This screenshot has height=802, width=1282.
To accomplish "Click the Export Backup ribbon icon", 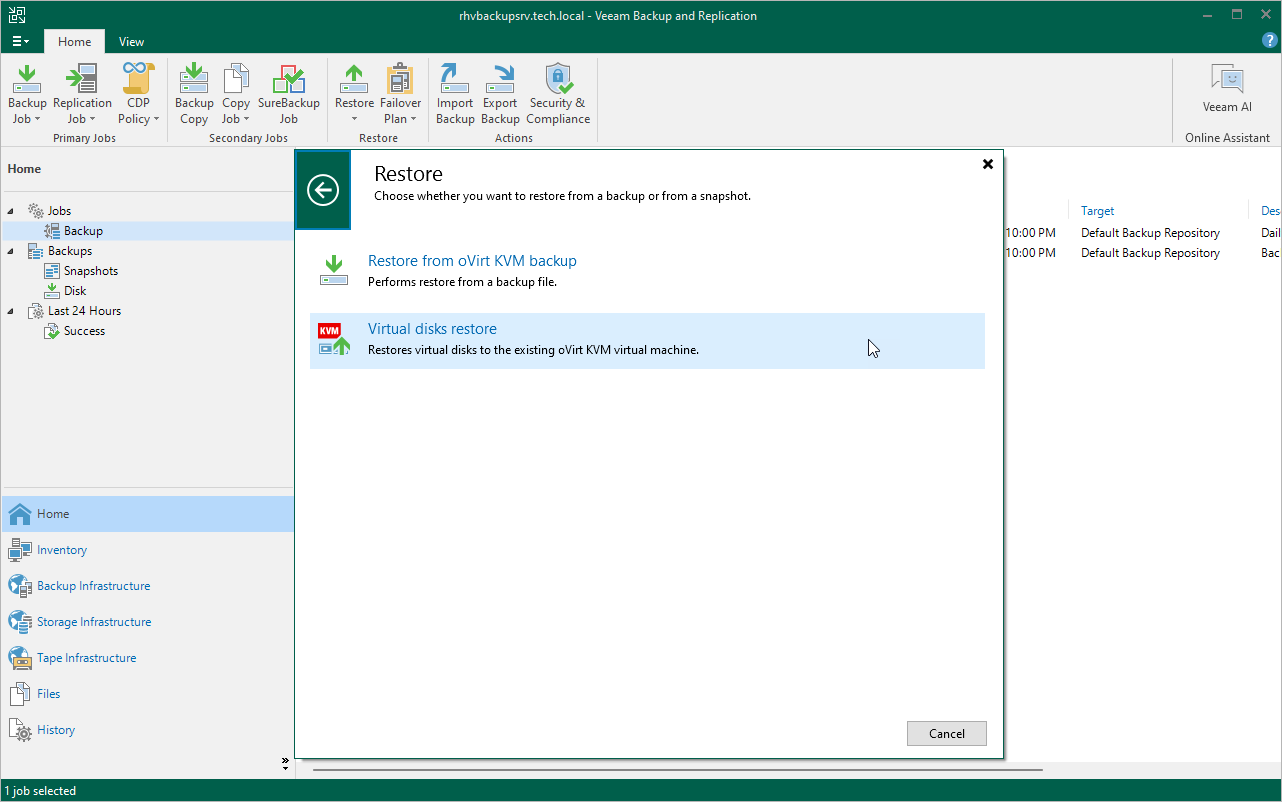I will click(x=500, y=94).
